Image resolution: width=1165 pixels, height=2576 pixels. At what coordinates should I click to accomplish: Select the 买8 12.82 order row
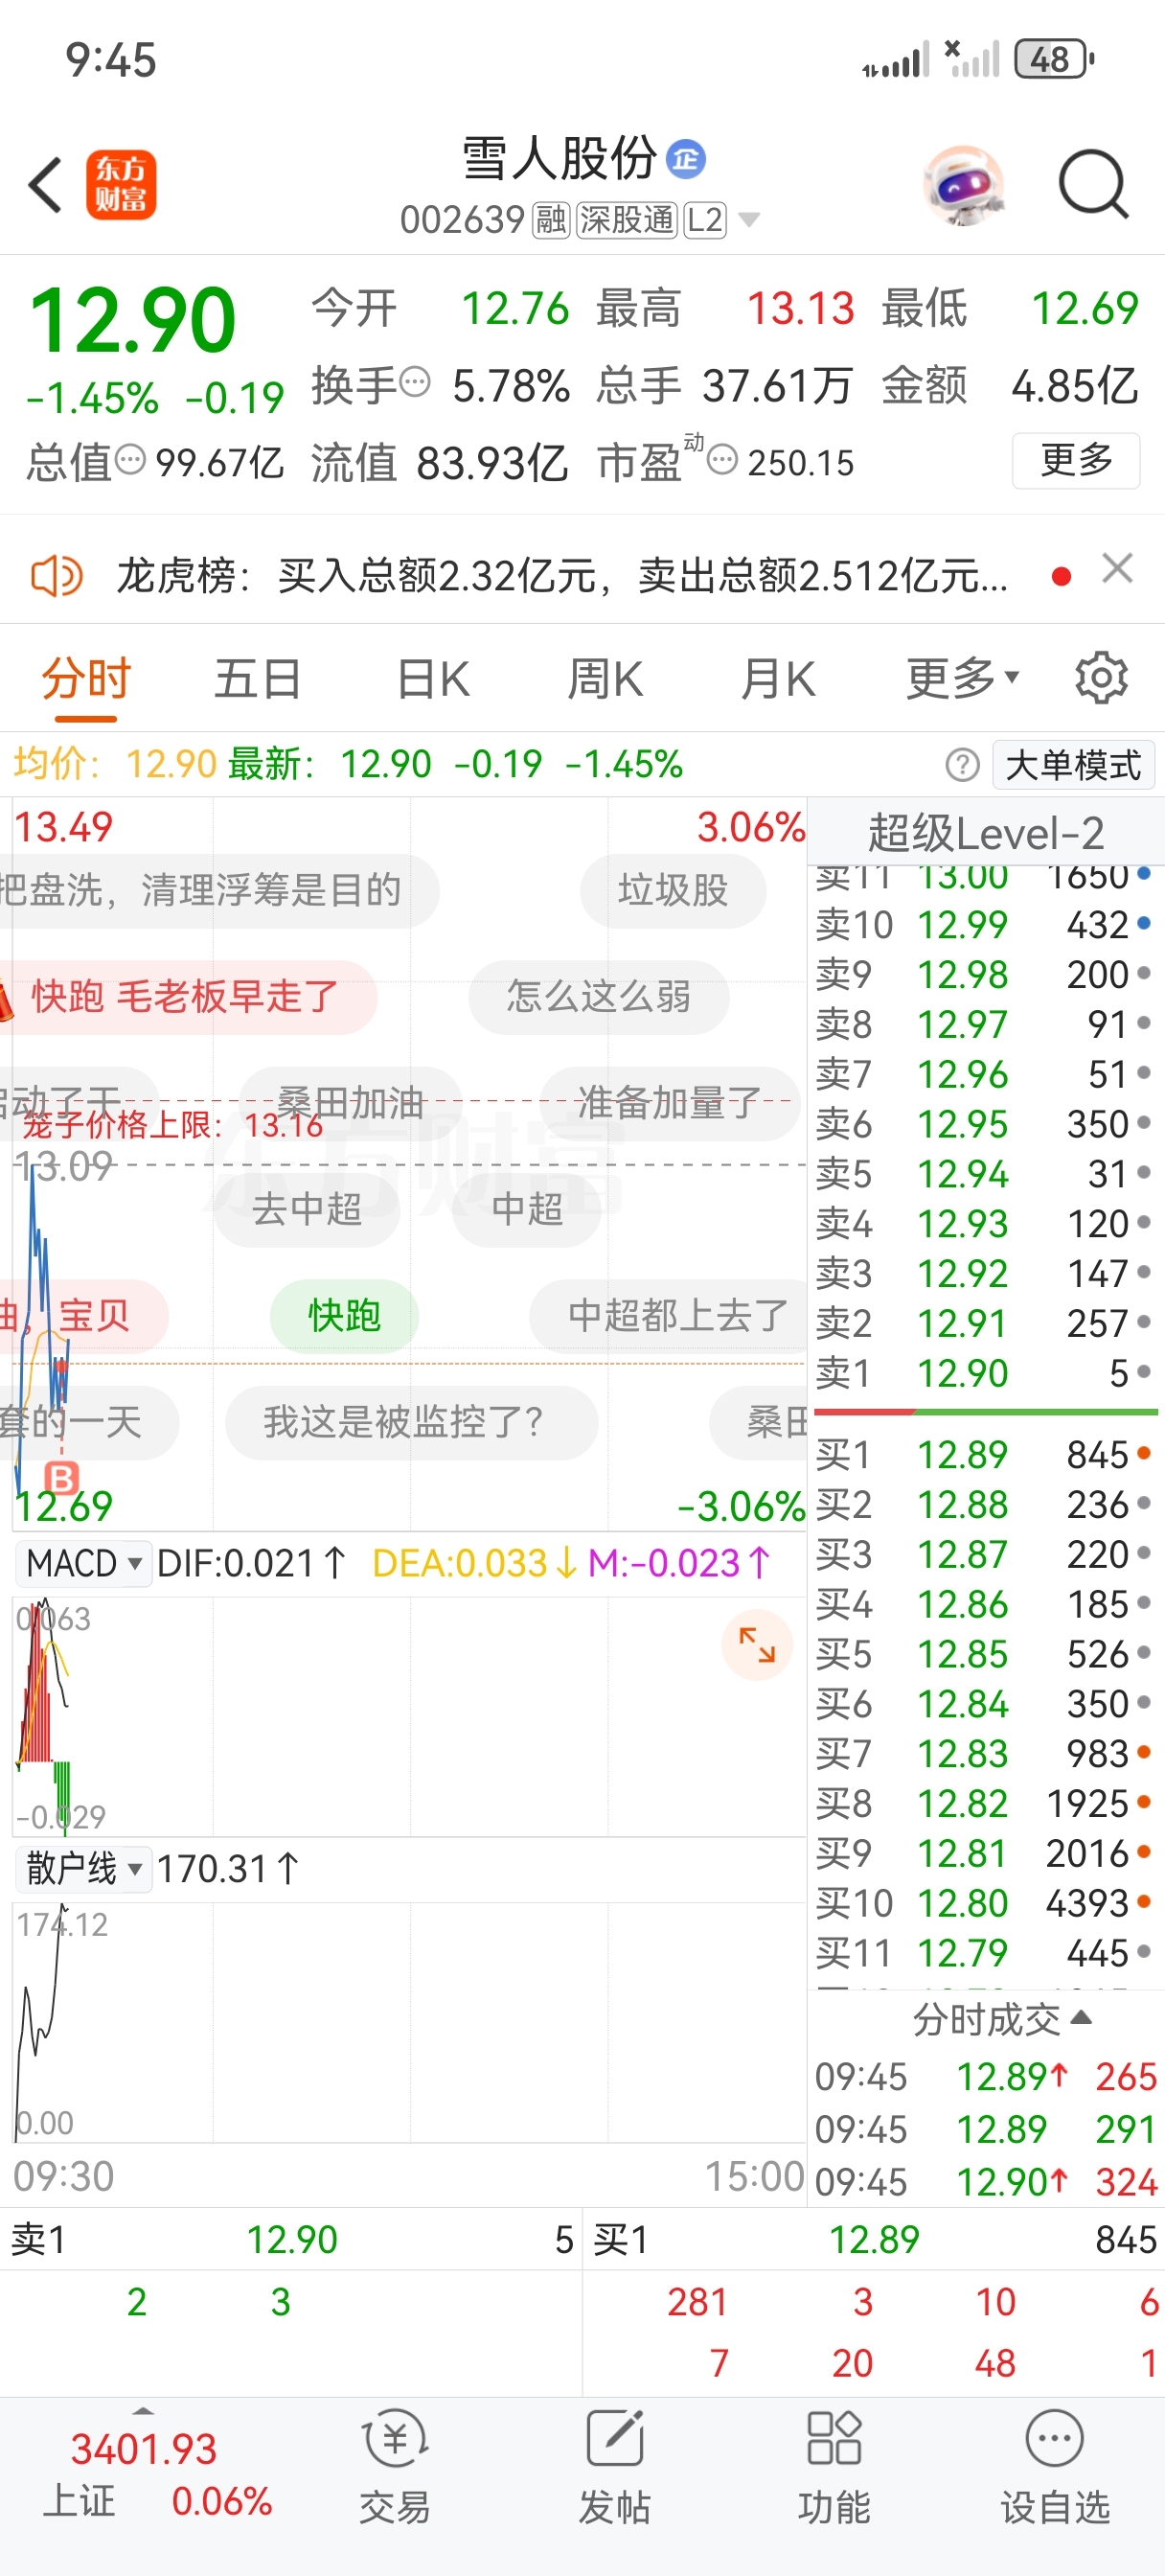coord(985,1803)
